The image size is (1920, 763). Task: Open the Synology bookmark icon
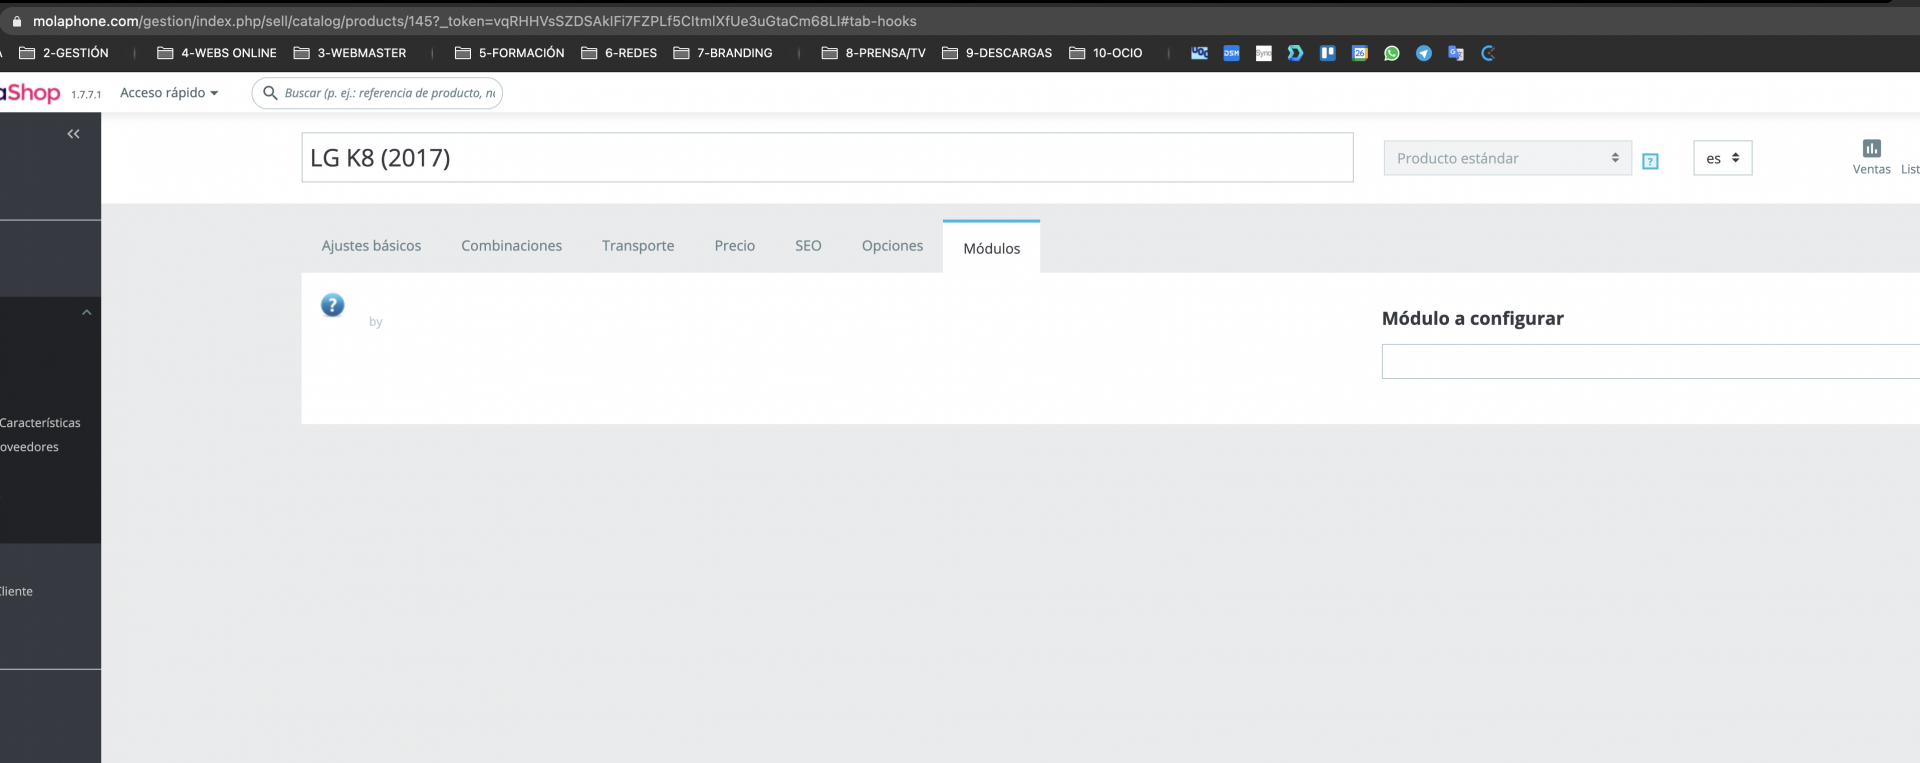click(1263, 53)
